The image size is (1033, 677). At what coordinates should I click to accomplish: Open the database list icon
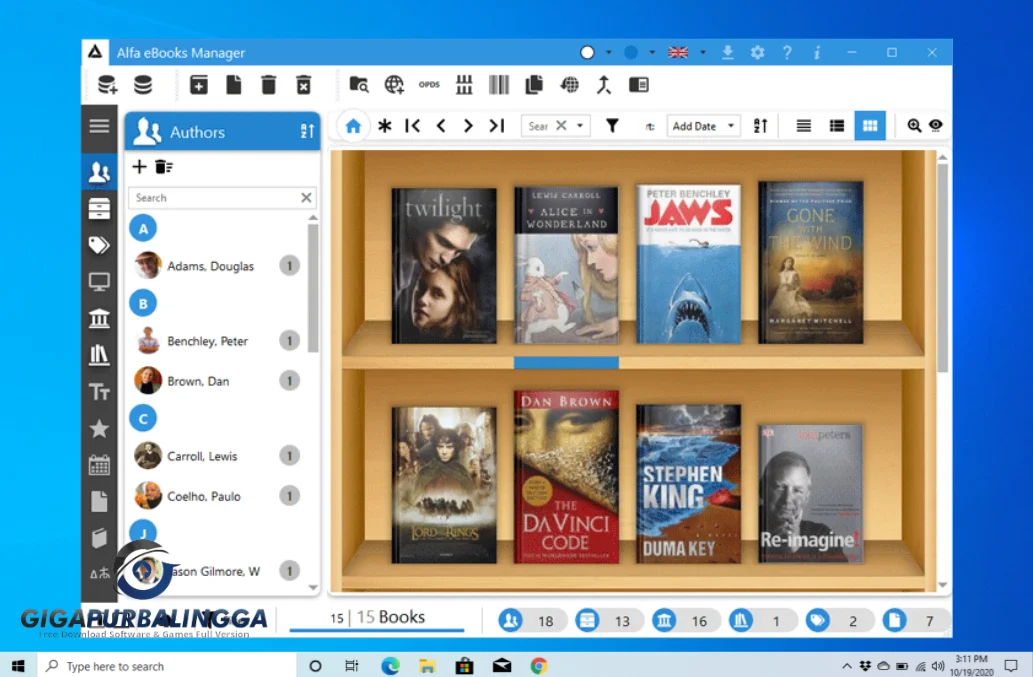point(143,85)
